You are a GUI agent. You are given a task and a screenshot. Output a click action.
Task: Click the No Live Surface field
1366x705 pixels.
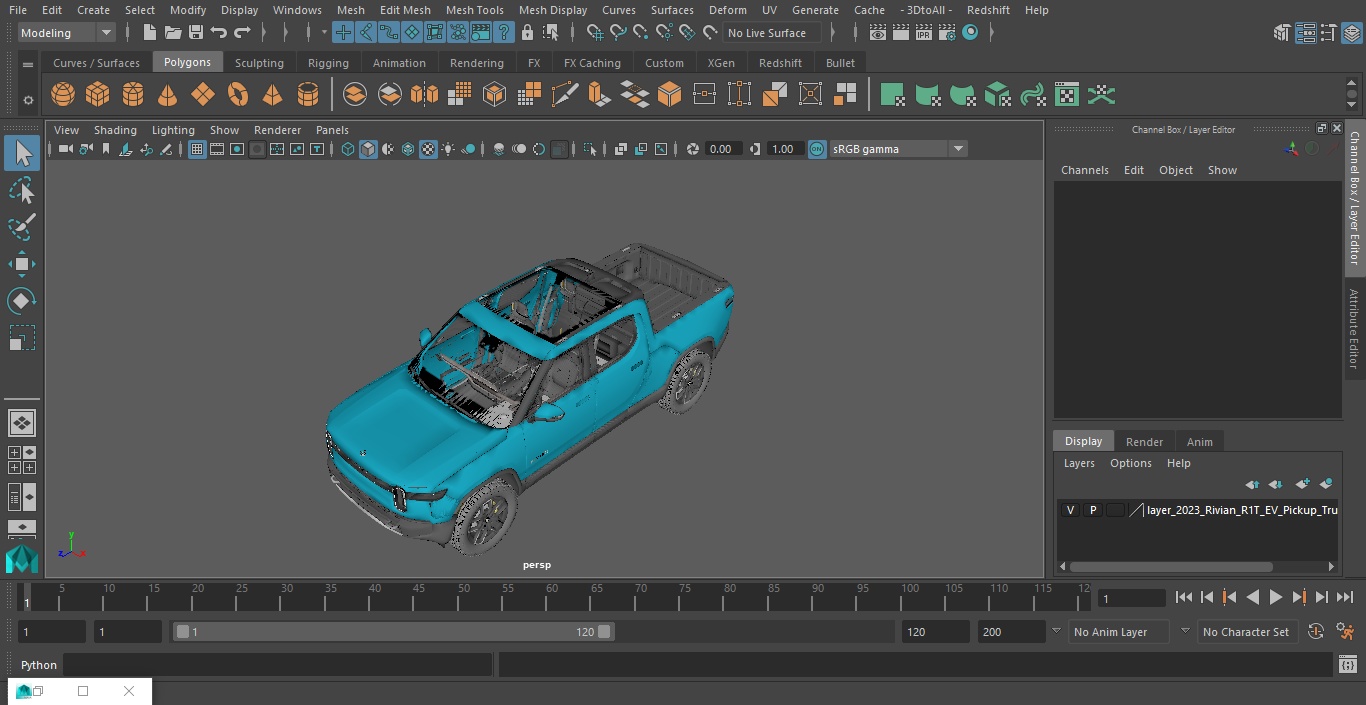772,33
